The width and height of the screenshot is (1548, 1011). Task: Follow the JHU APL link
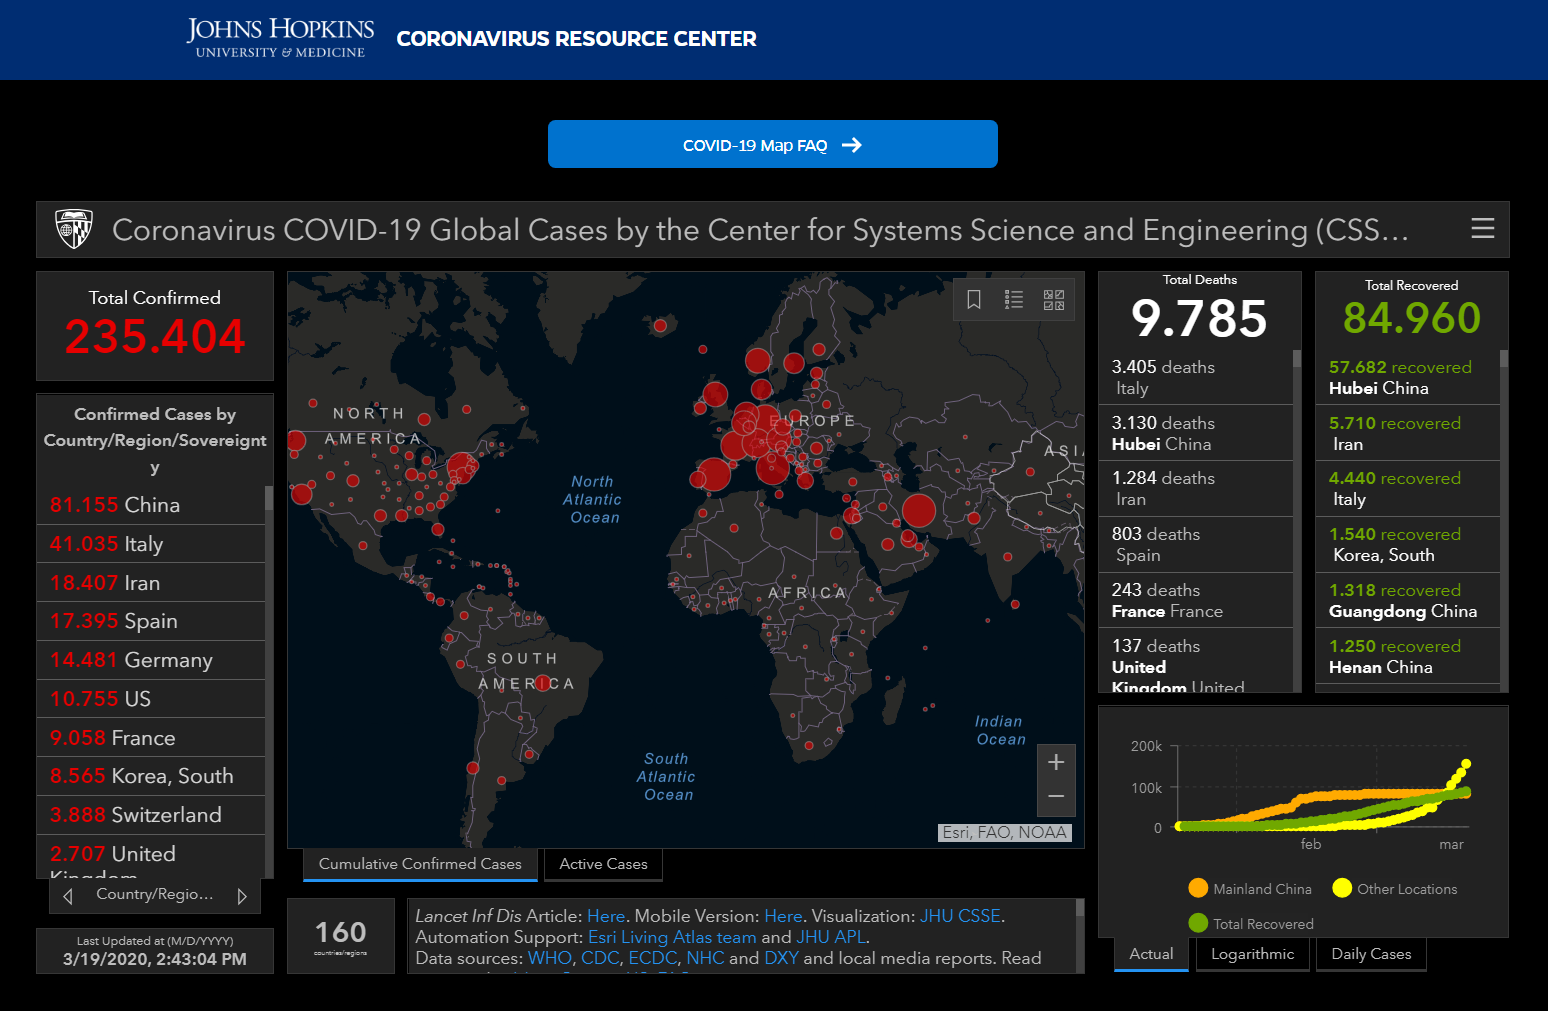(x=831, y=937)
